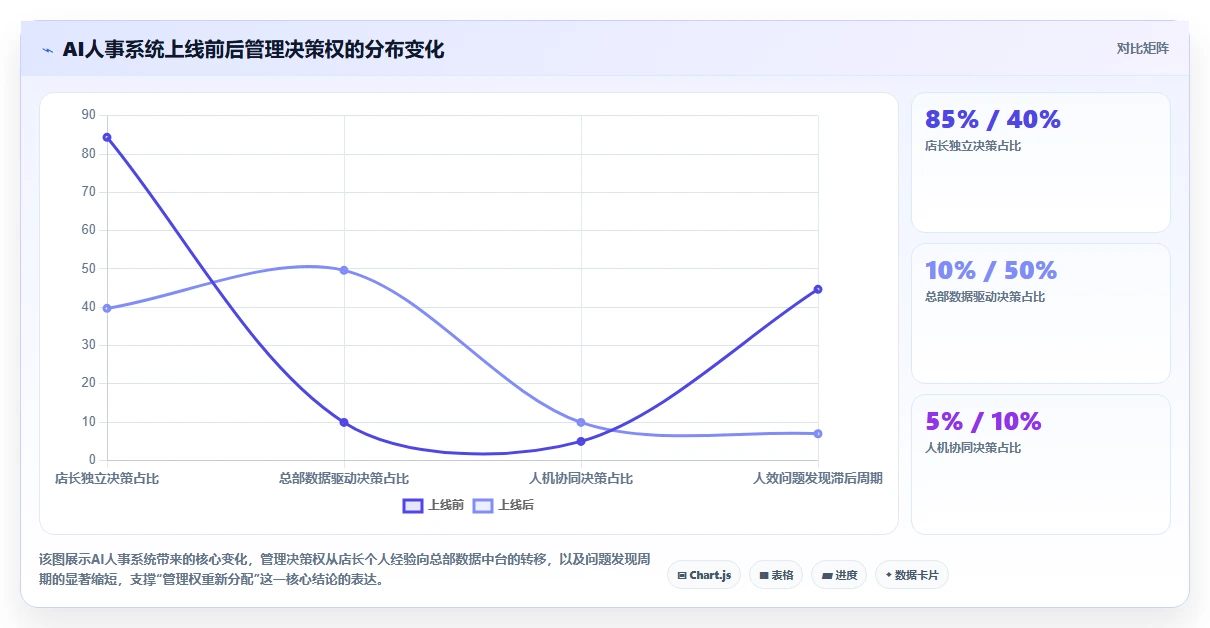Screen dimensions: 1210x628
Task: Click the description paragraph below the chart
Action: [345, 569]
